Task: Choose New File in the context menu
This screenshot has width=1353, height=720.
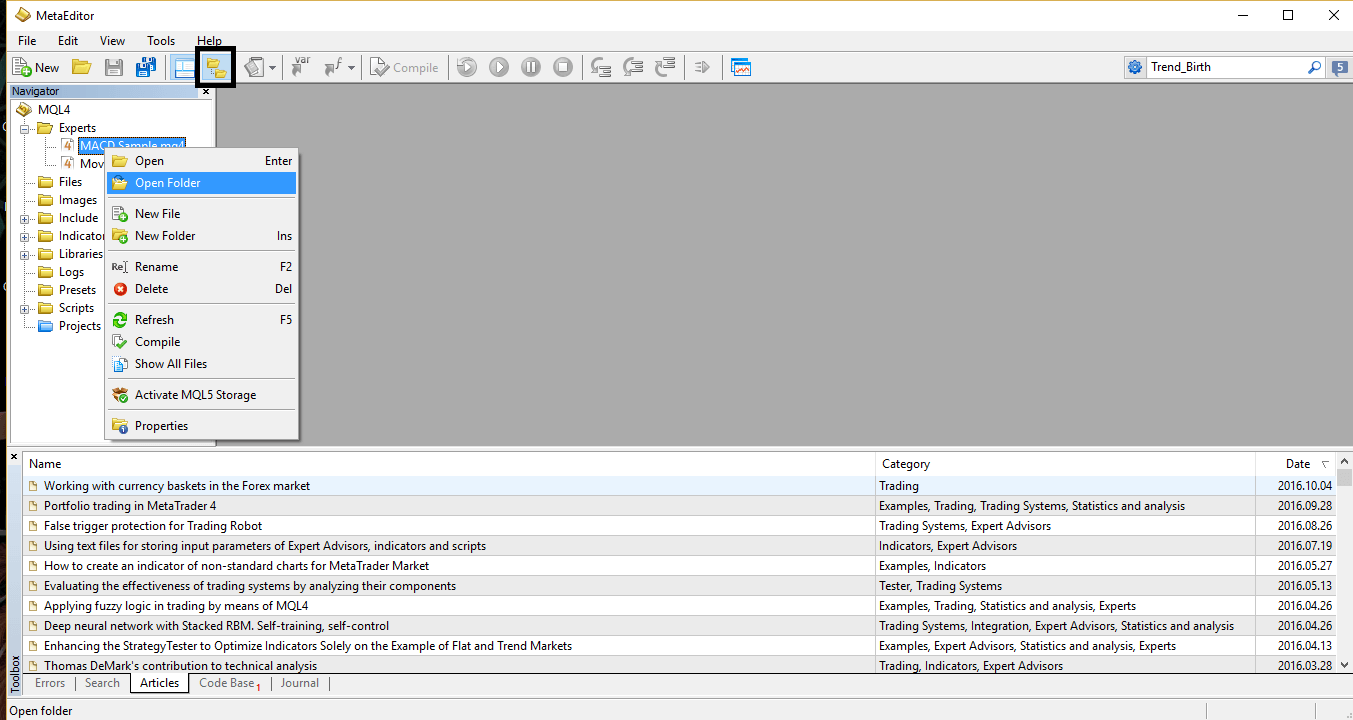Action: [201, 214]
